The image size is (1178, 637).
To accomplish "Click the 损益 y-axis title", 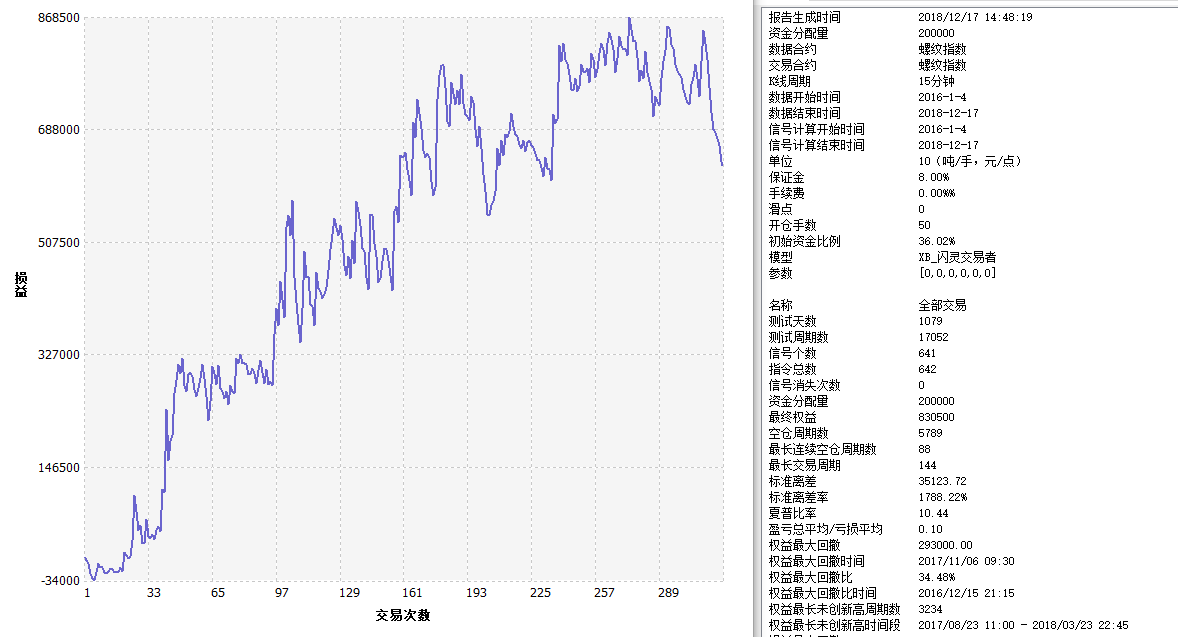I will (20, 285).
